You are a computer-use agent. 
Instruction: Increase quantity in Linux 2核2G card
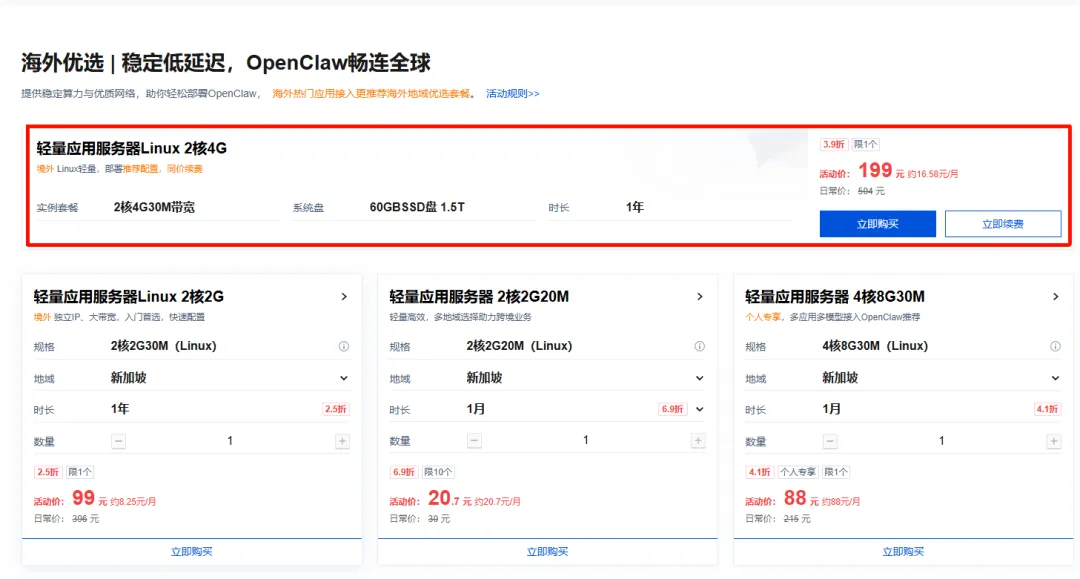pyautogui.click(x=342, y=441)
